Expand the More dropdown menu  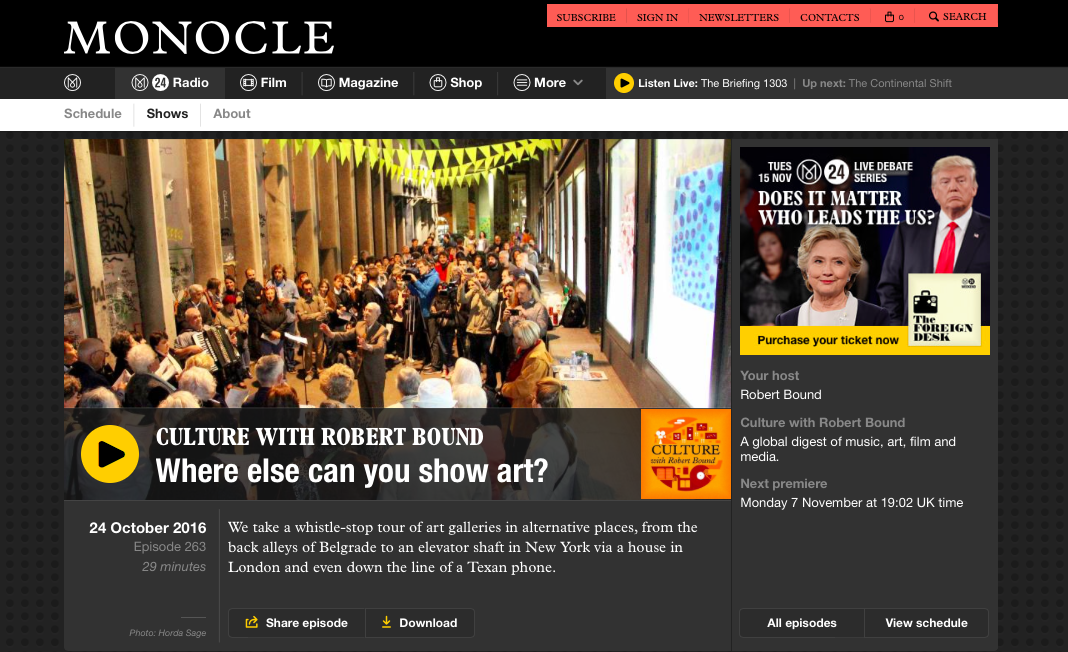[x=548, y=83]
